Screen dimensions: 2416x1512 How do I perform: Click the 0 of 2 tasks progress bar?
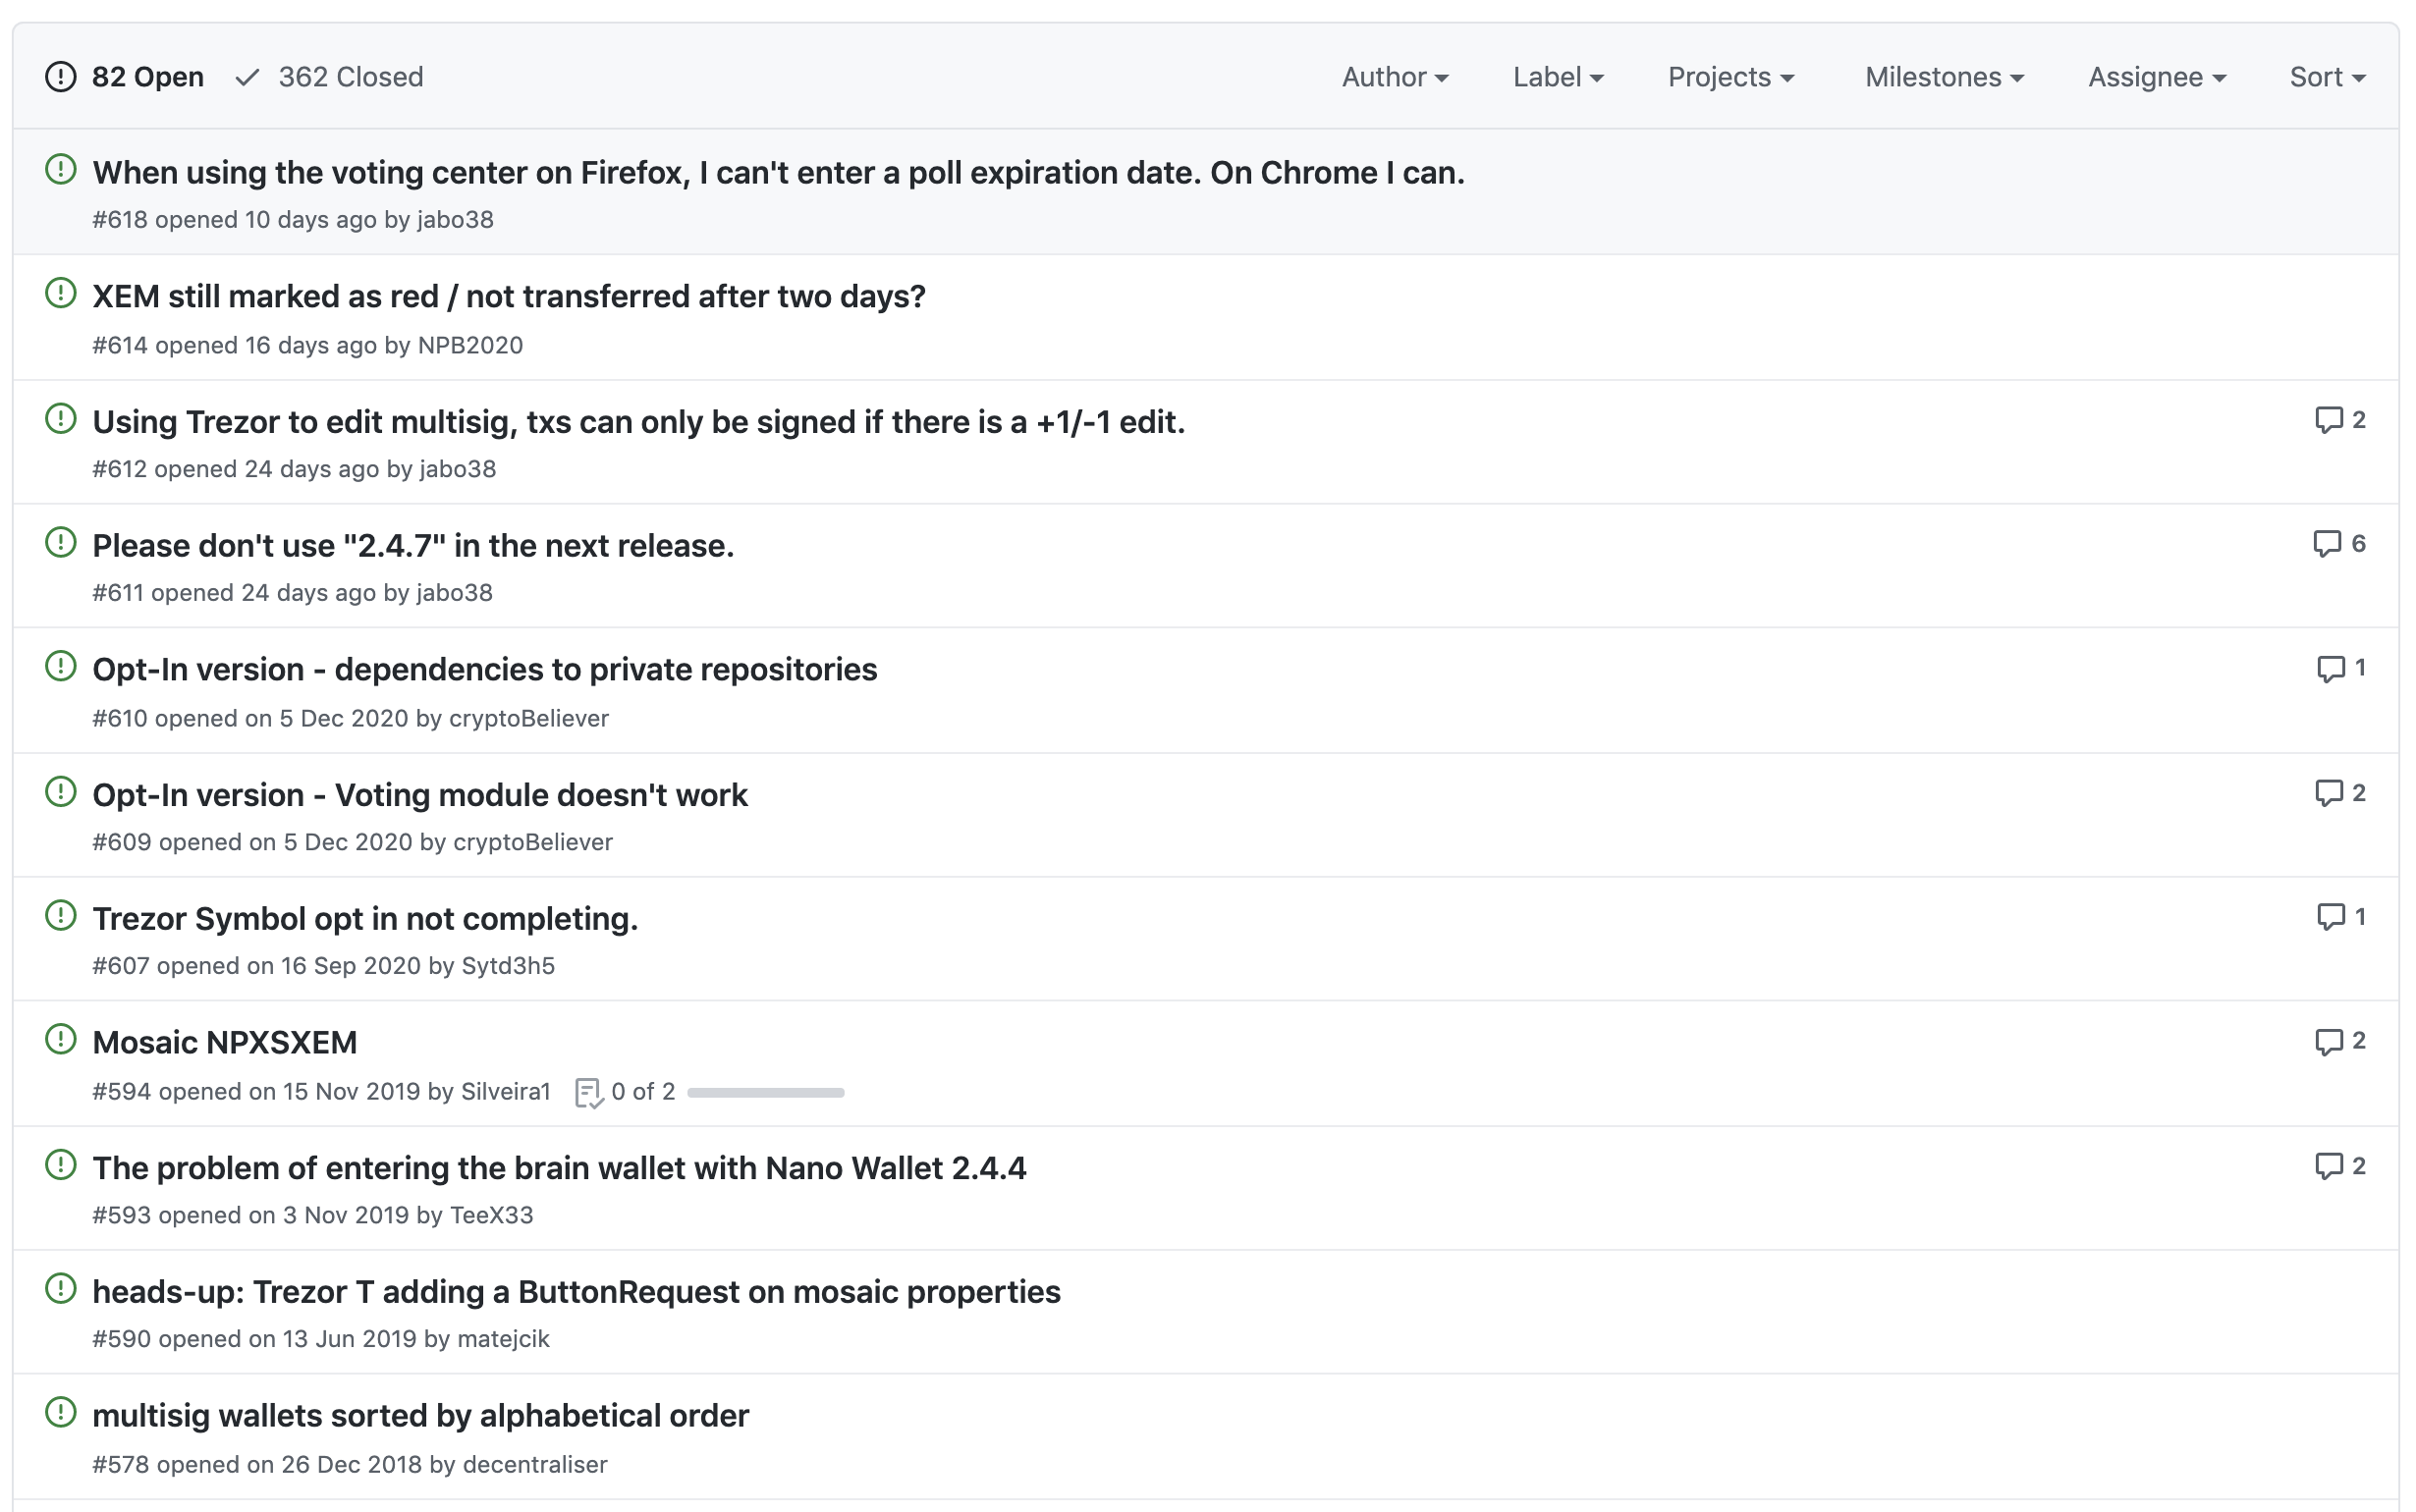pos(765,1092)
